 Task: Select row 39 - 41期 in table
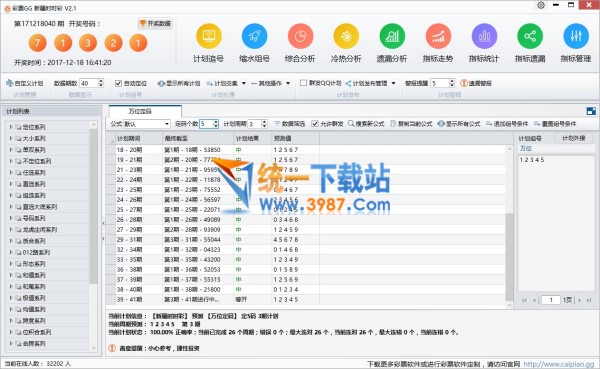pyautogui.click(x=307, y=299)
